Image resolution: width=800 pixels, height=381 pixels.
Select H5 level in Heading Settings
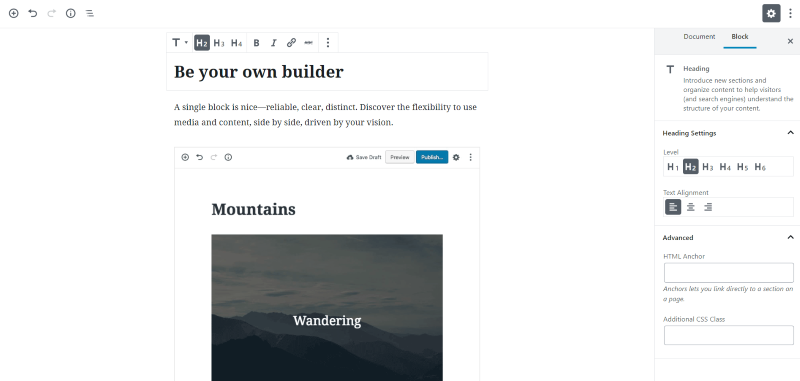click(x=742, y=167)
